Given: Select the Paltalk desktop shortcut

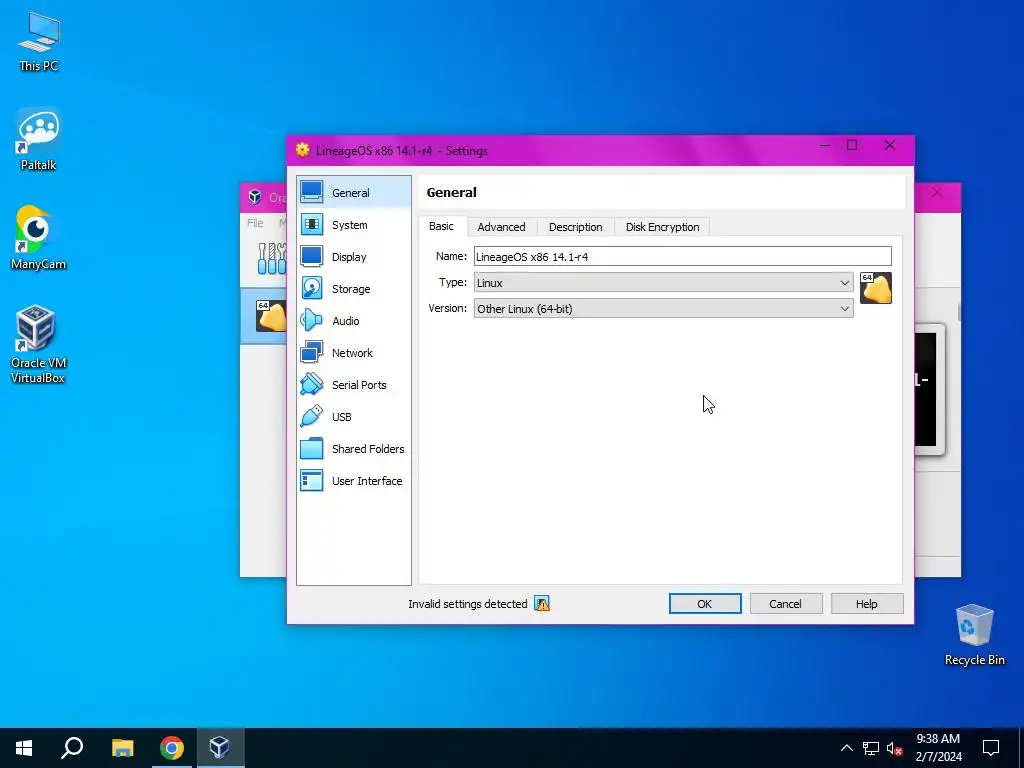Looking at the screenshot, I should [39, 139].
